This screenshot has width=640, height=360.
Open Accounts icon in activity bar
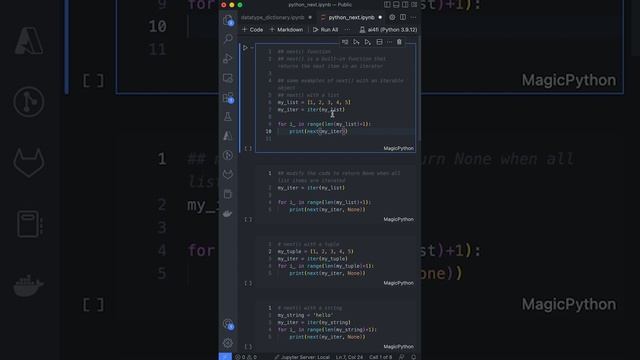click(x=228, y=324)
